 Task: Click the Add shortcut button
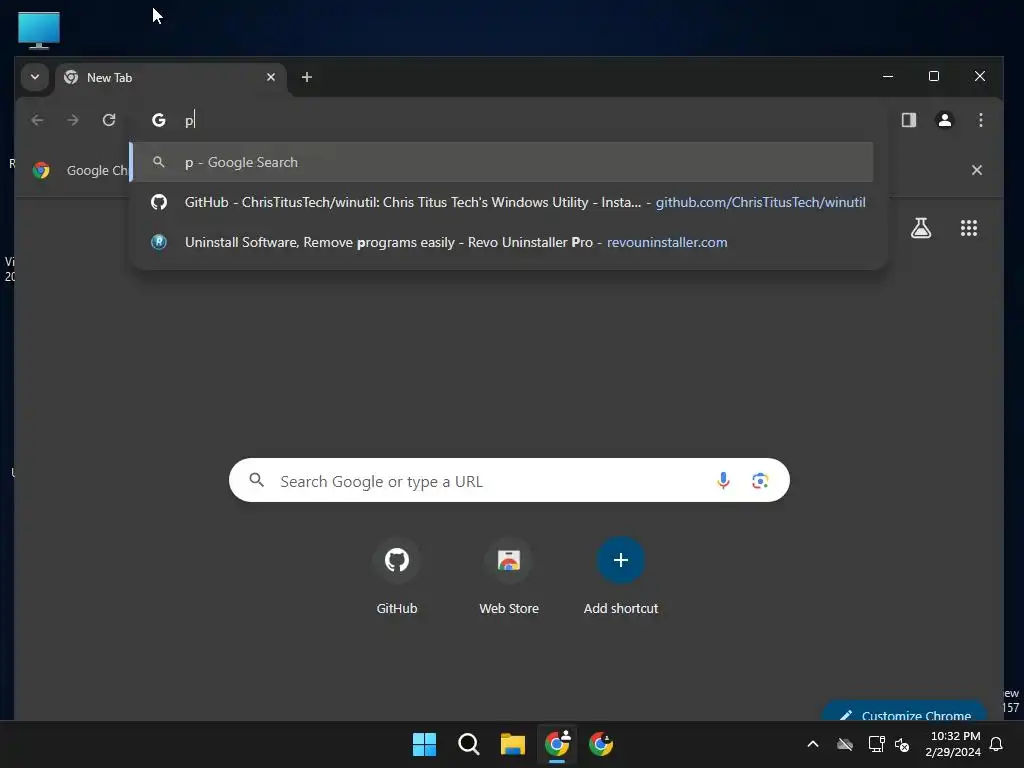pyautogui.click(x=620, y=577)
